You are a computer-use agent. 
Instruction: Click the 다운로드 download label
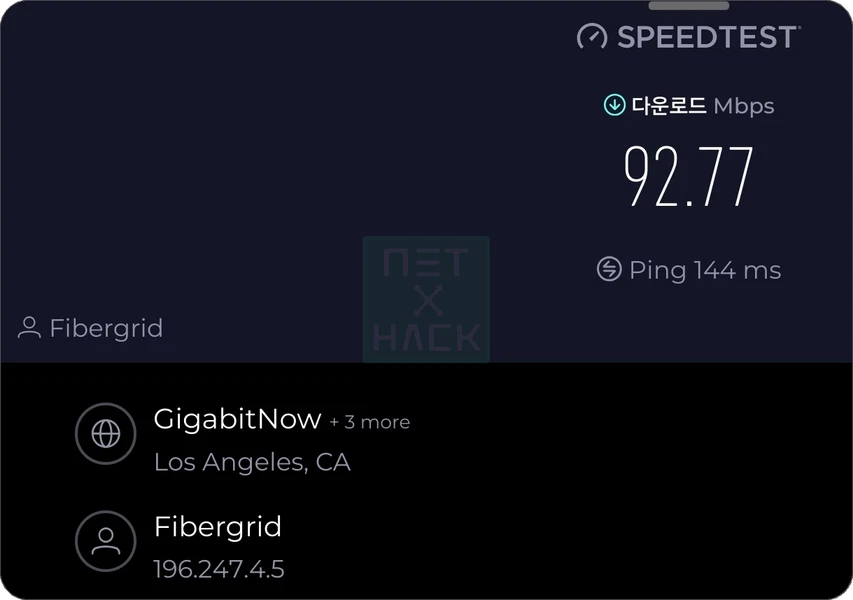coord(669,105)
